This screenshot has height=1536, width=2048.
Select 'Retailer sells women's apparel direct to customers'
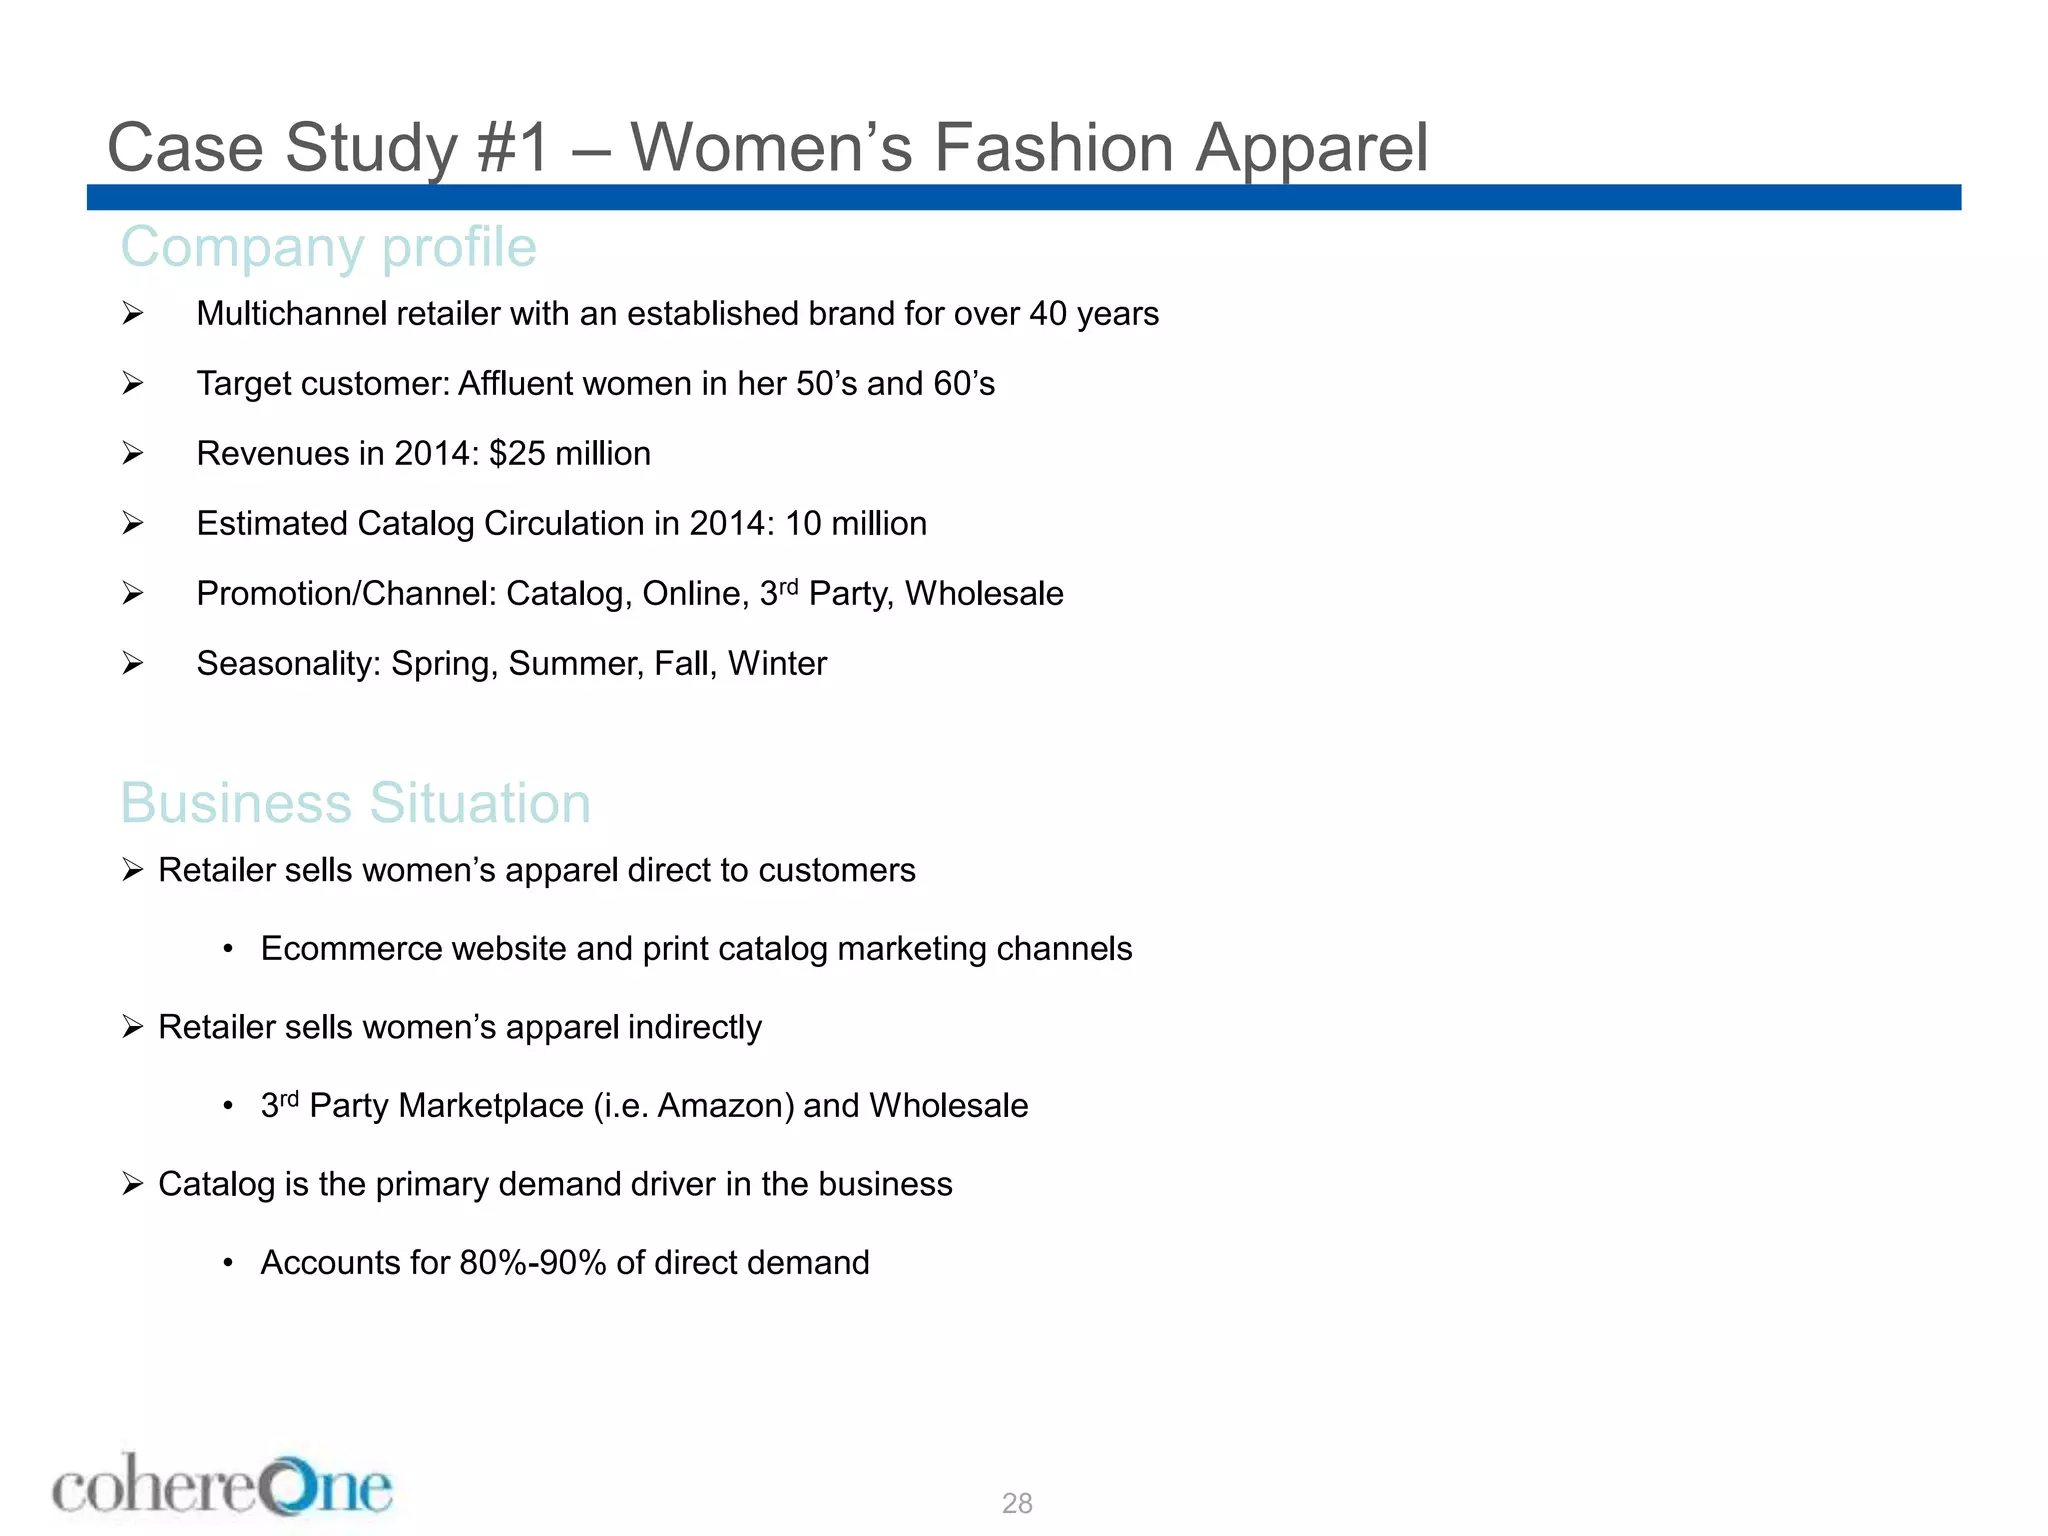coord(536,870)
